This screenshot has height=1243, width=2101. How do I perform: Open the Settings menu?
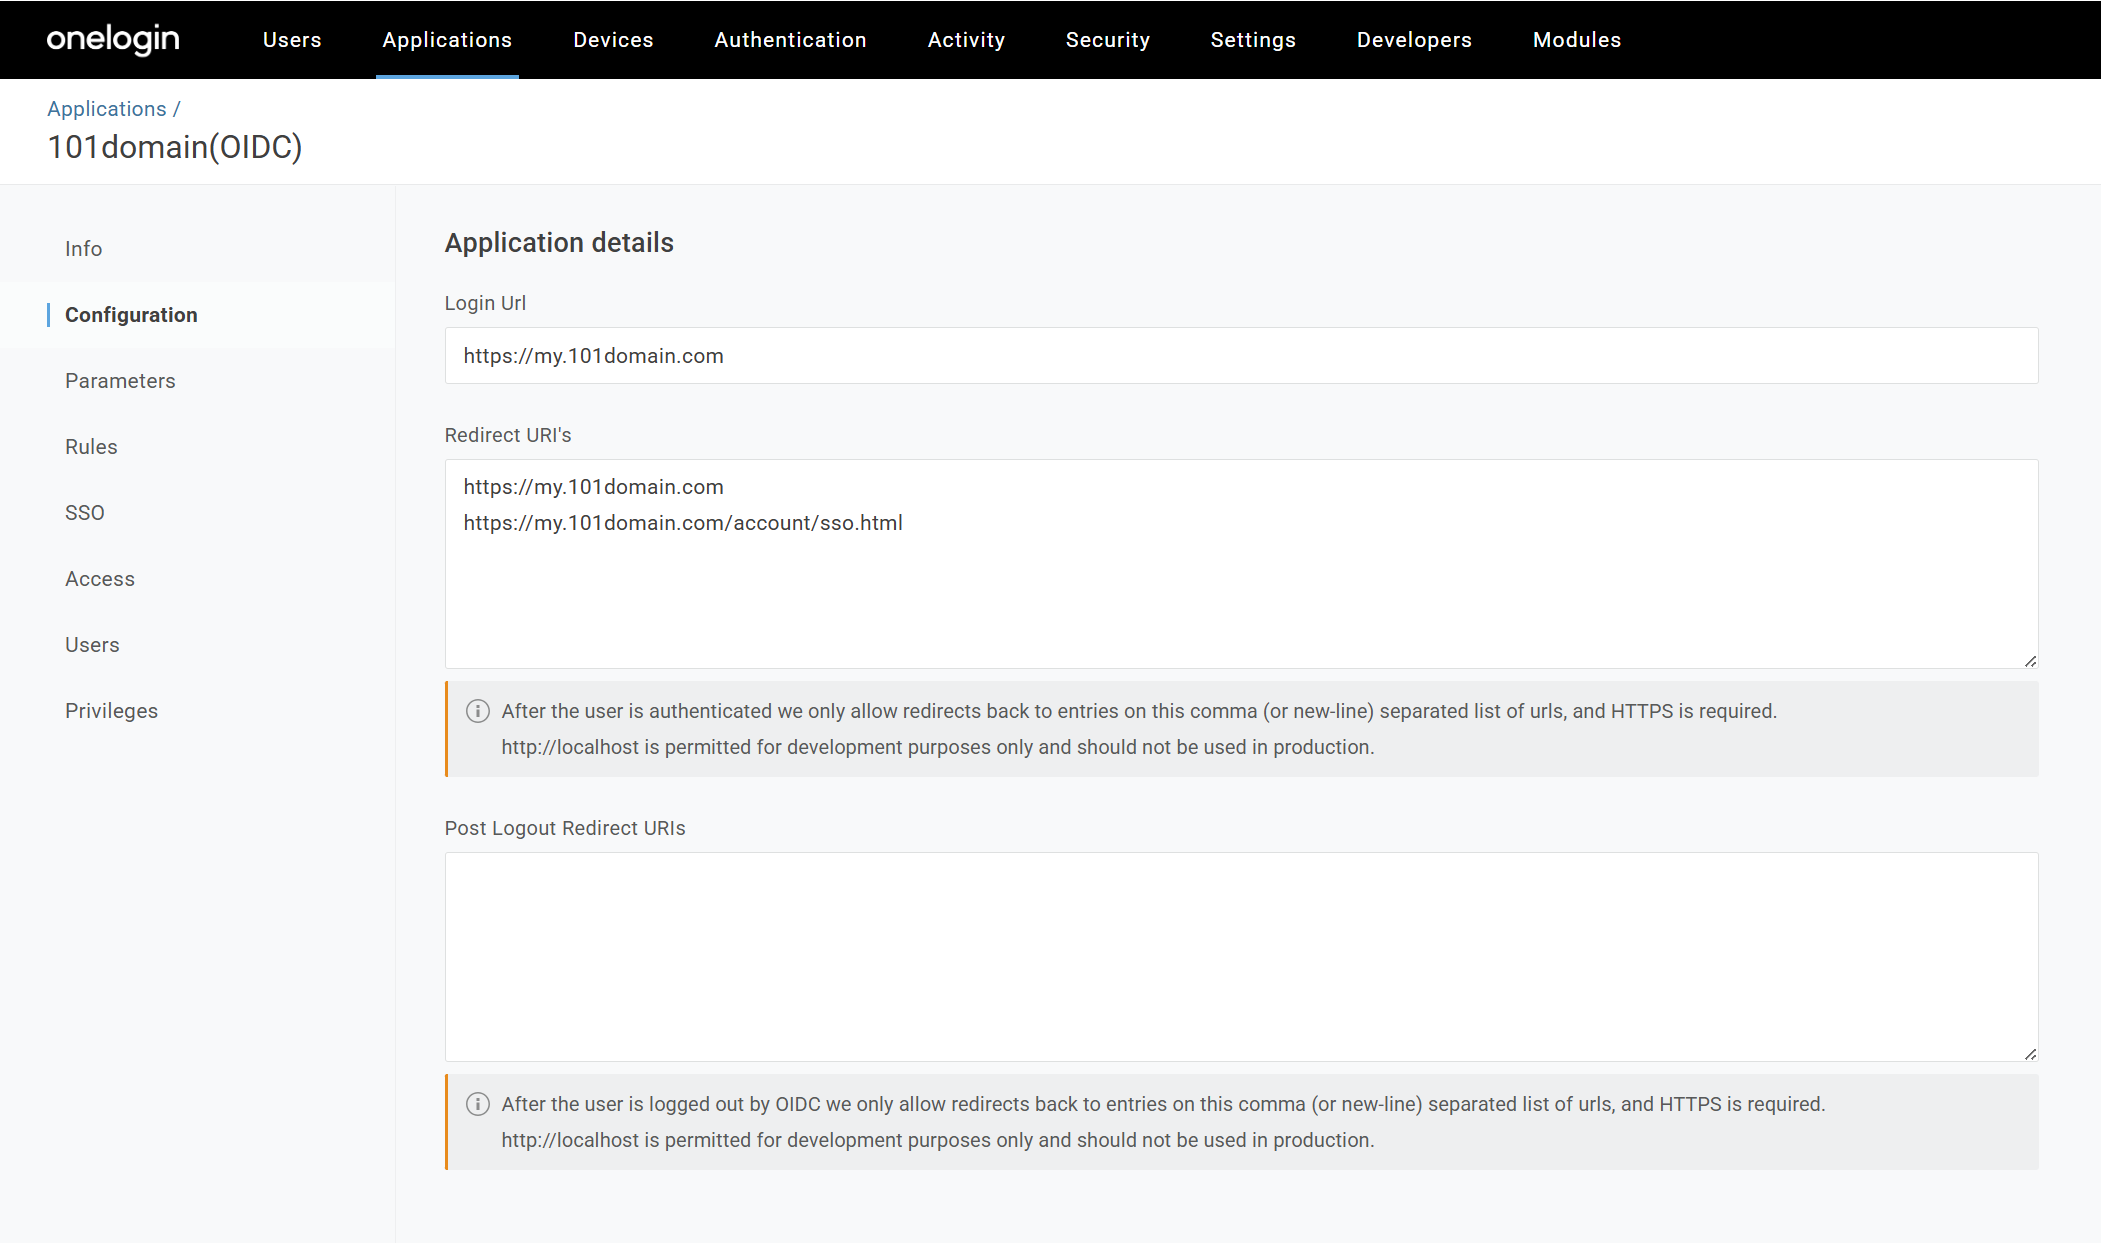[1253, 40]
